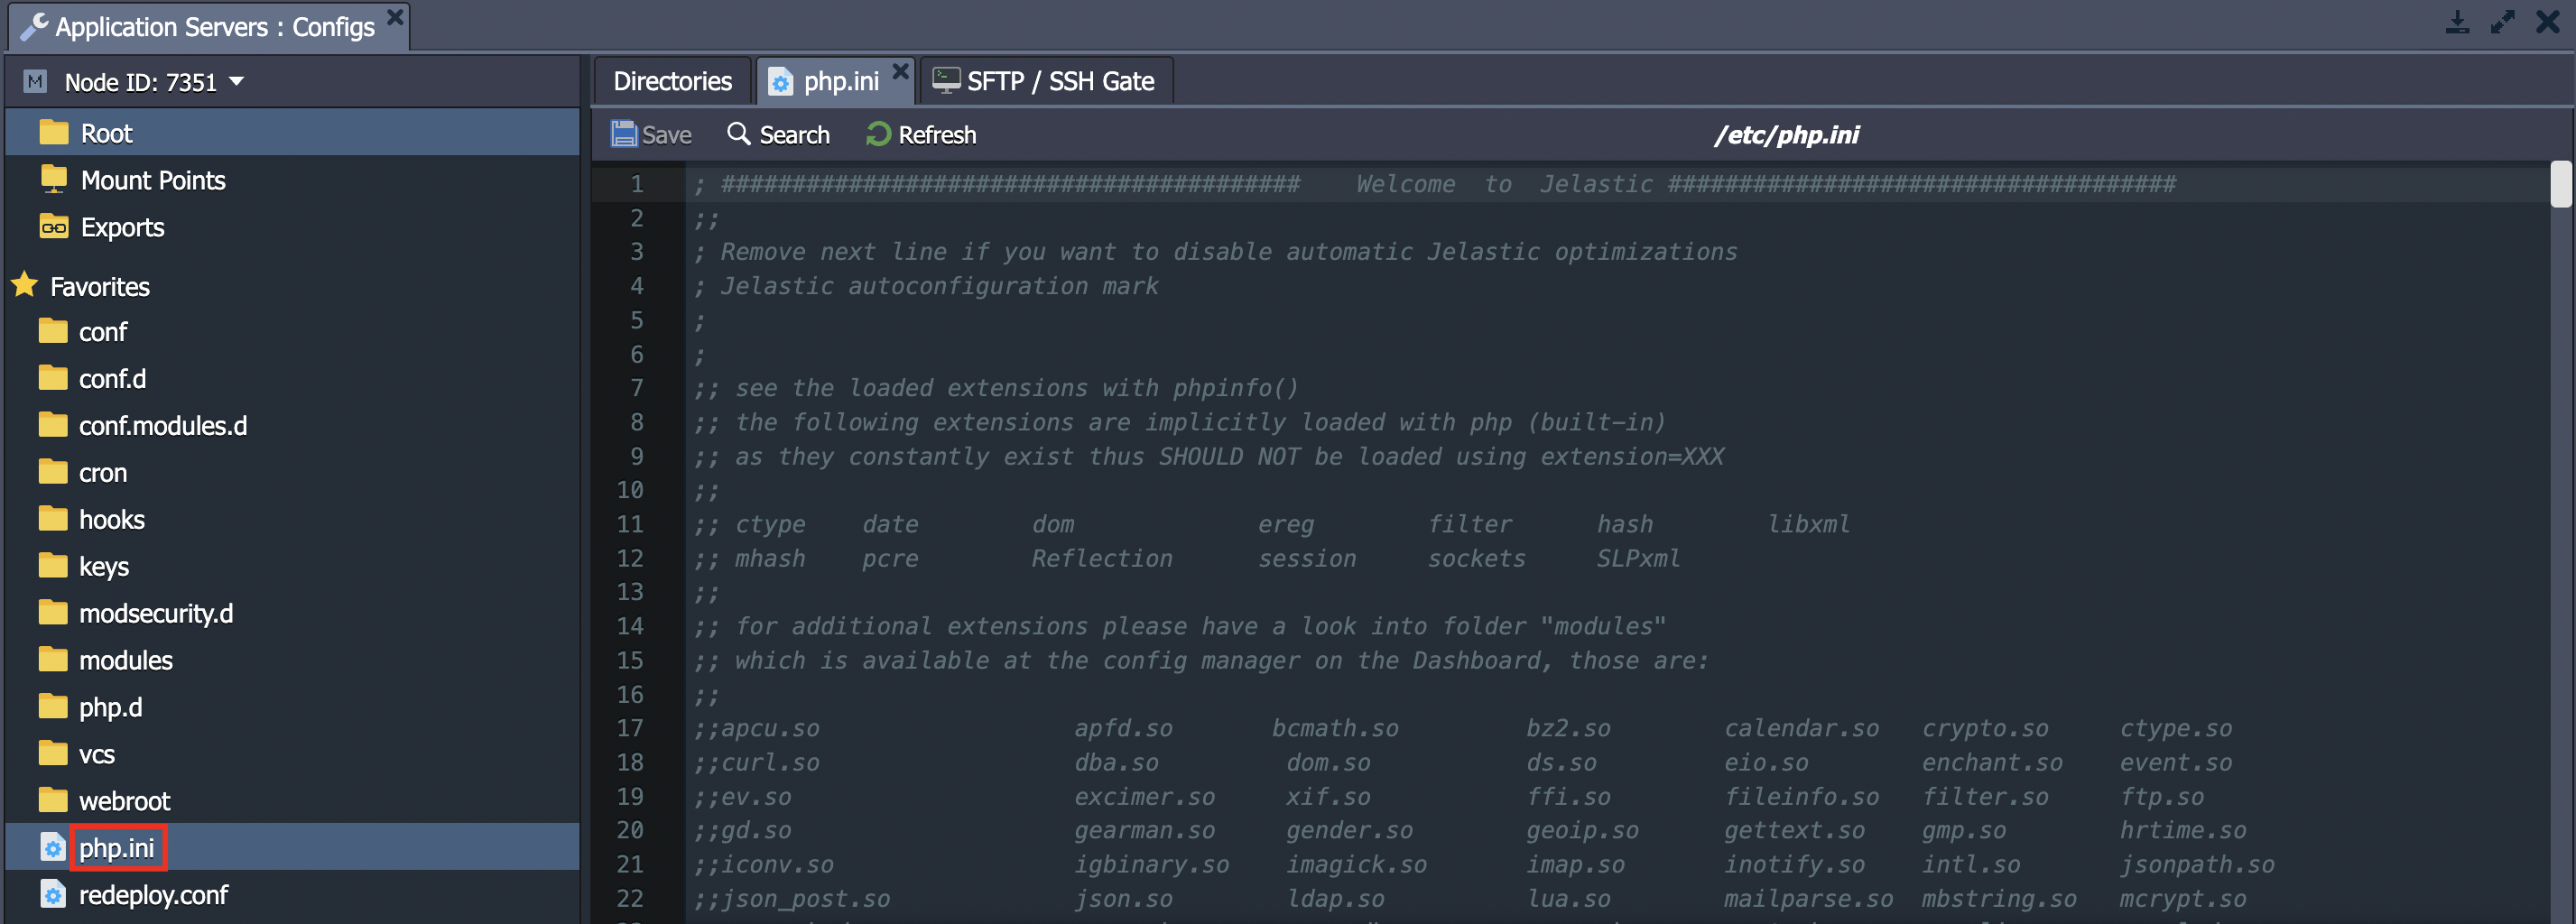This screenshot has height=924, width=2576.
Task: Click the conf folder icon
Action: [x=53, y=331]
